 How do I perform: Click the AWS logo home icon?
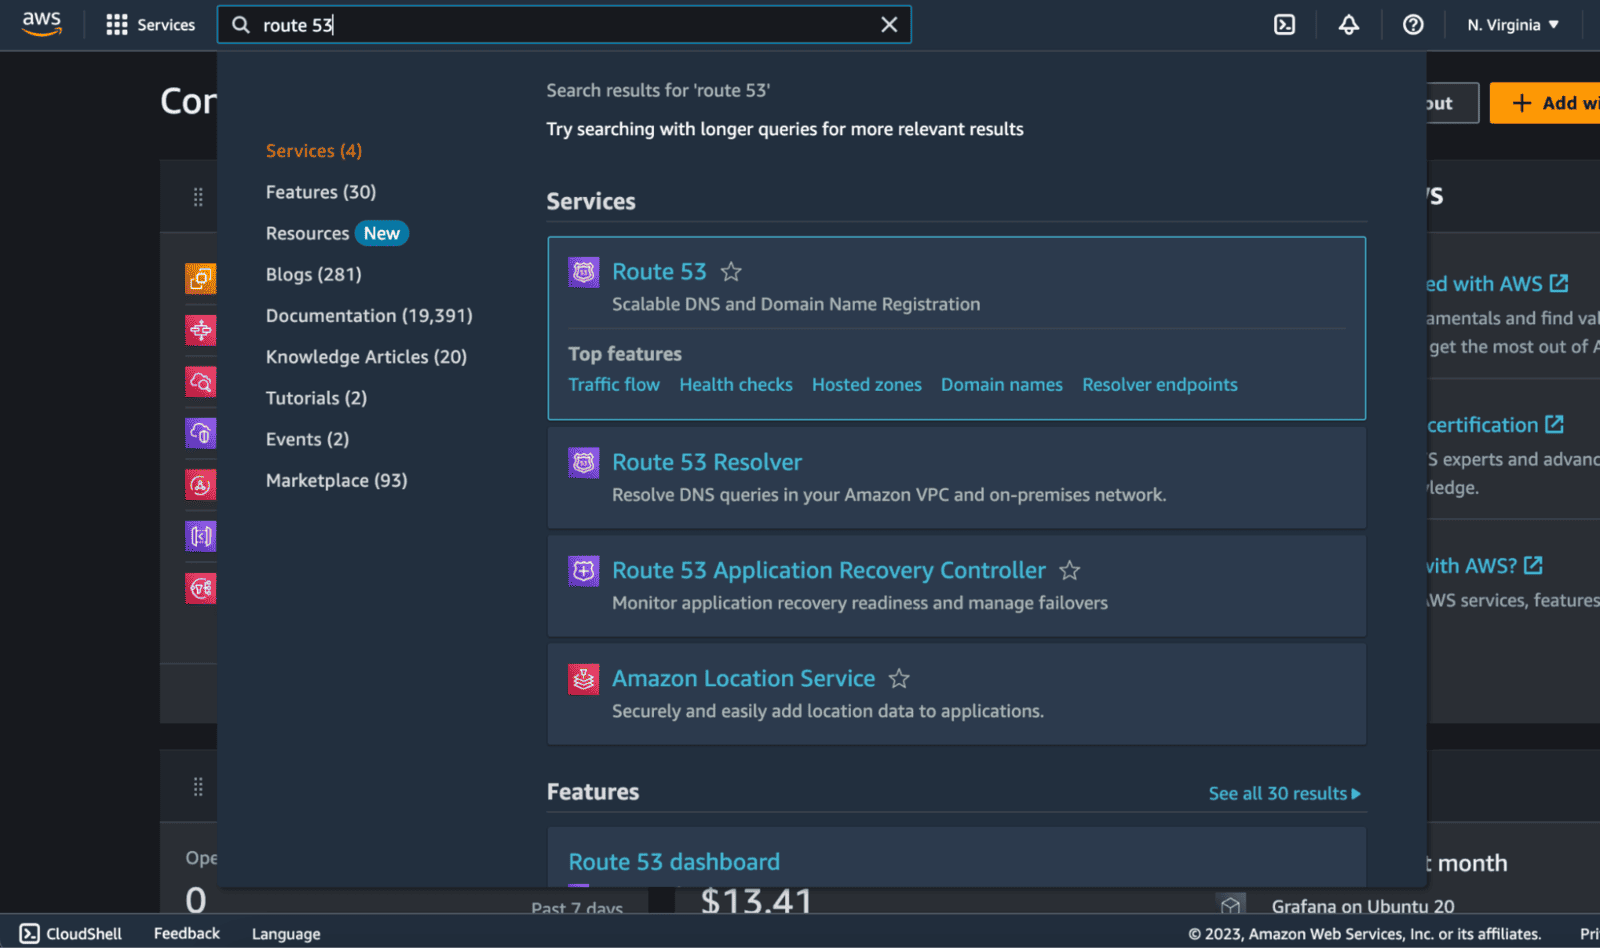[x=42, y=24]
